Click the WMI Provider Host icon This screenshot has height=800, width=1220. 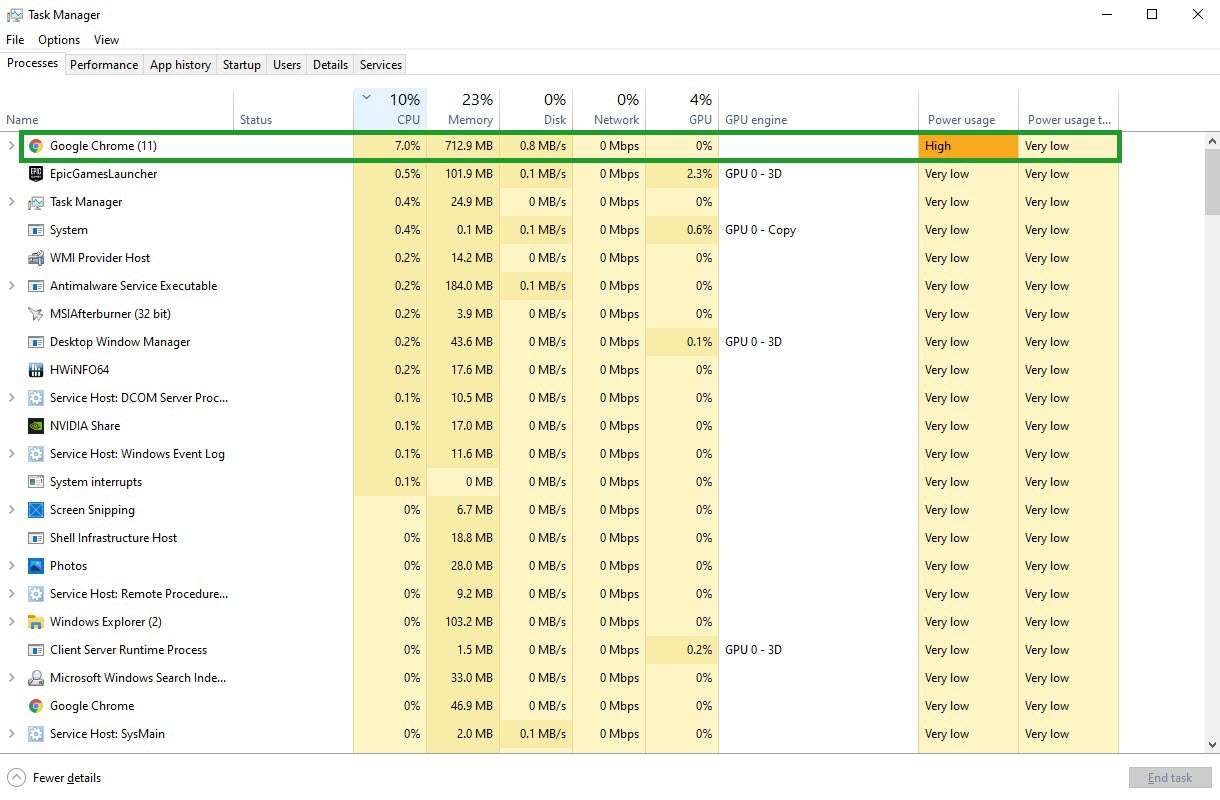36,258
